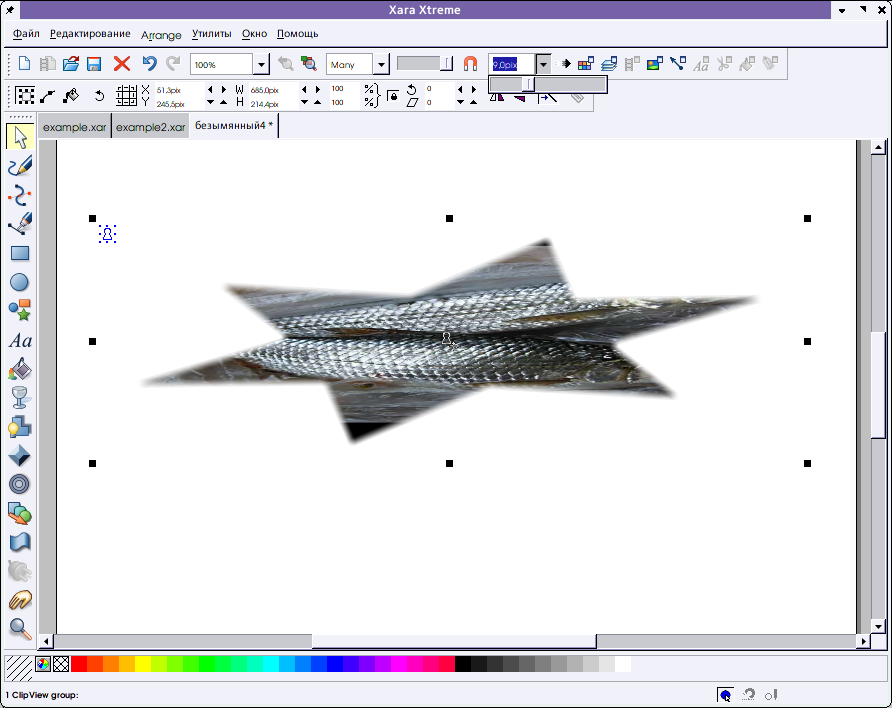The height and width of the screenshot is (708, 892).
Task: Pick the Ellipse tool
Action: [19, 282]
